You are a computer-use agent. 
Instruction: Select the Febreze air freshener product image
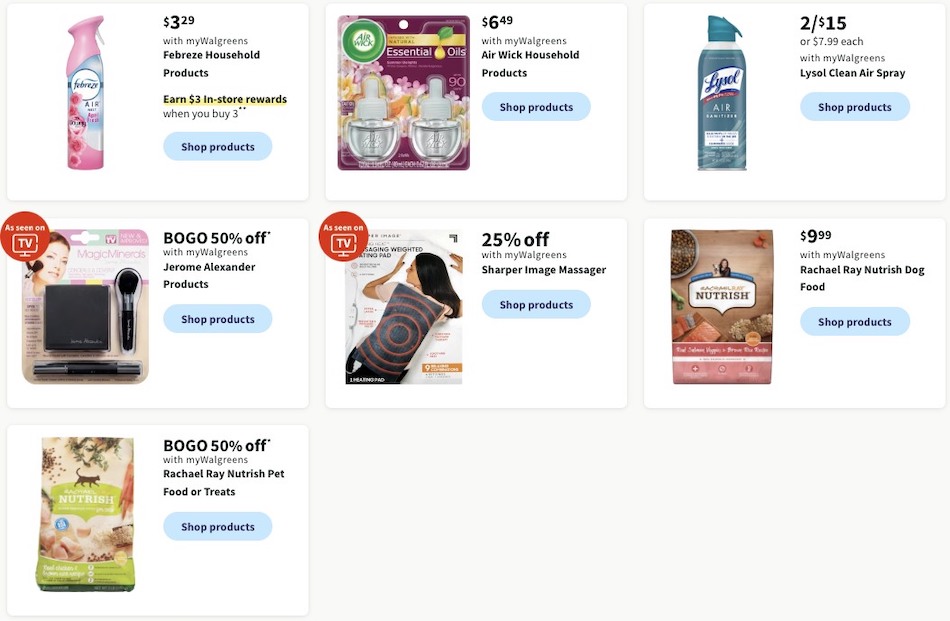85,91
